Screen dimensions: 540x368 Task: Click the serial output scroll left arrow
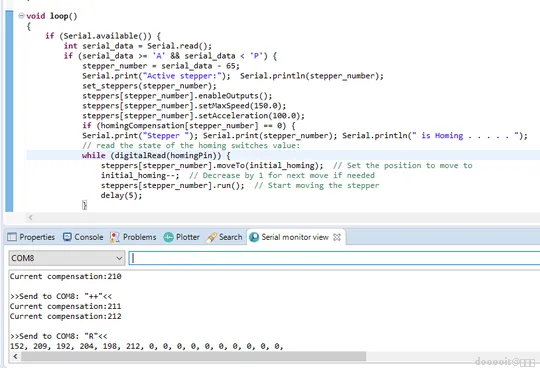tap(15, 356)
